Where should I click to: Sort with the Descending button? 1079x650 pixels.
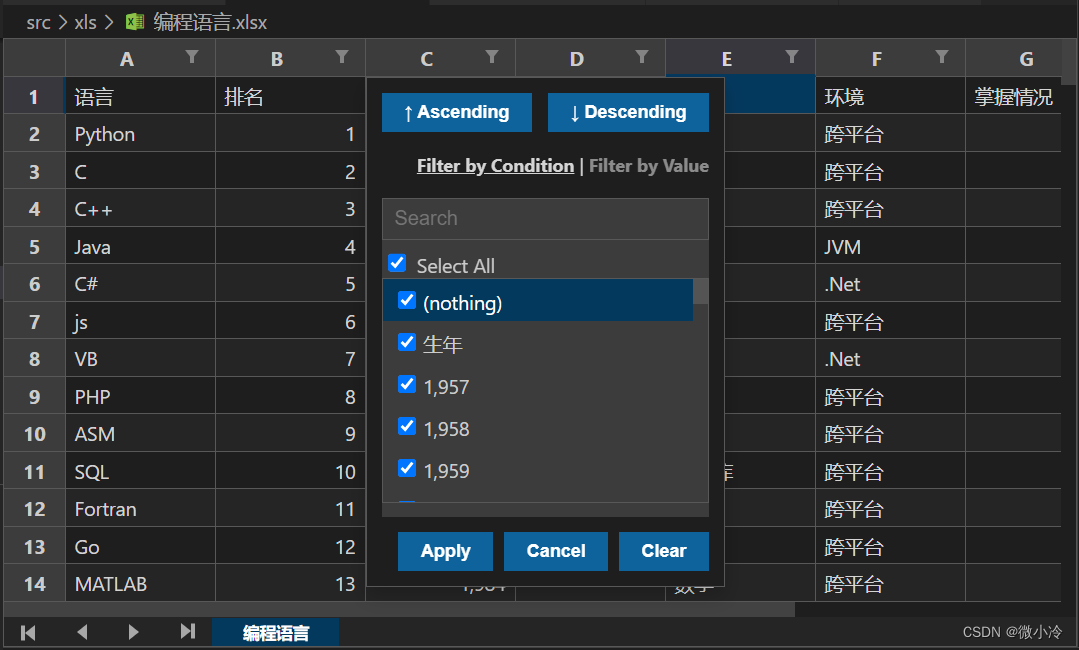coord(628,112)
